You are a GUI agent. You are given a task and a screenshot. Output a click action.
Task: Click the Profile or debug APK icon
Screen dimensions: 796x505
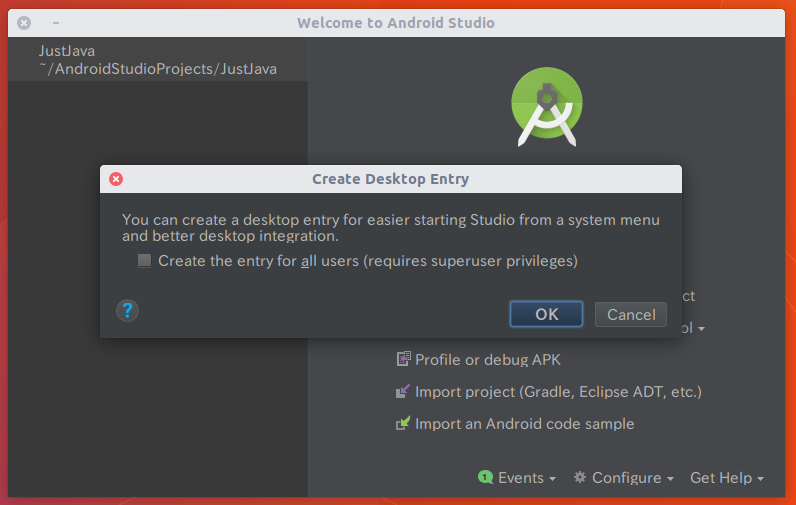(403, 359)
